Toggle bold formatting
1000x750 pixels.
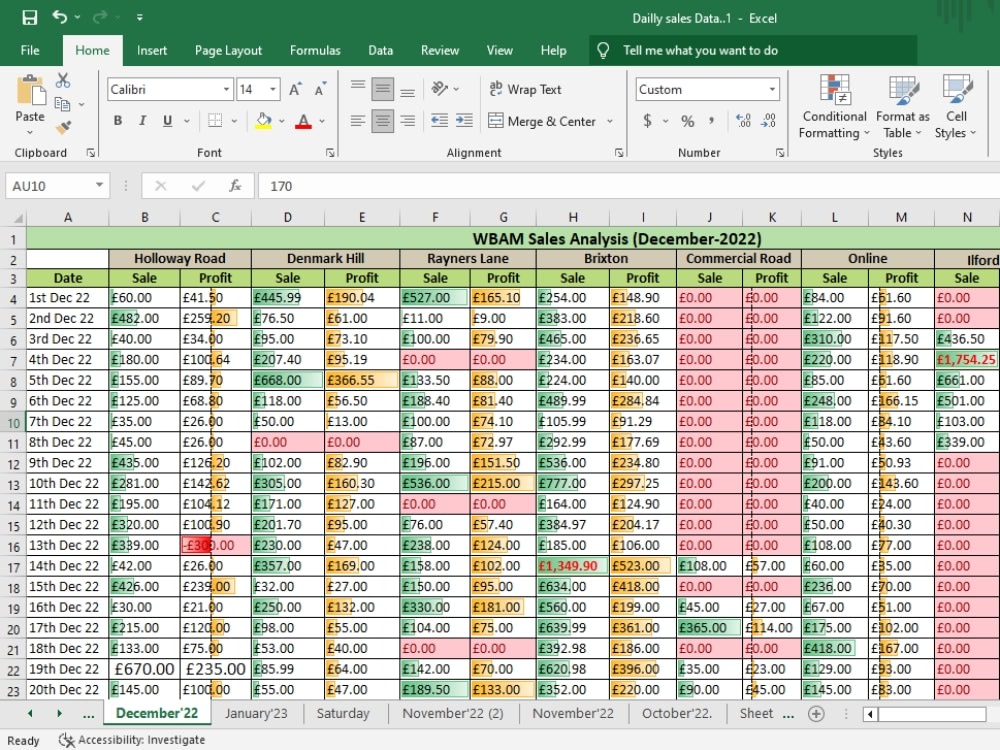(118, 119)
